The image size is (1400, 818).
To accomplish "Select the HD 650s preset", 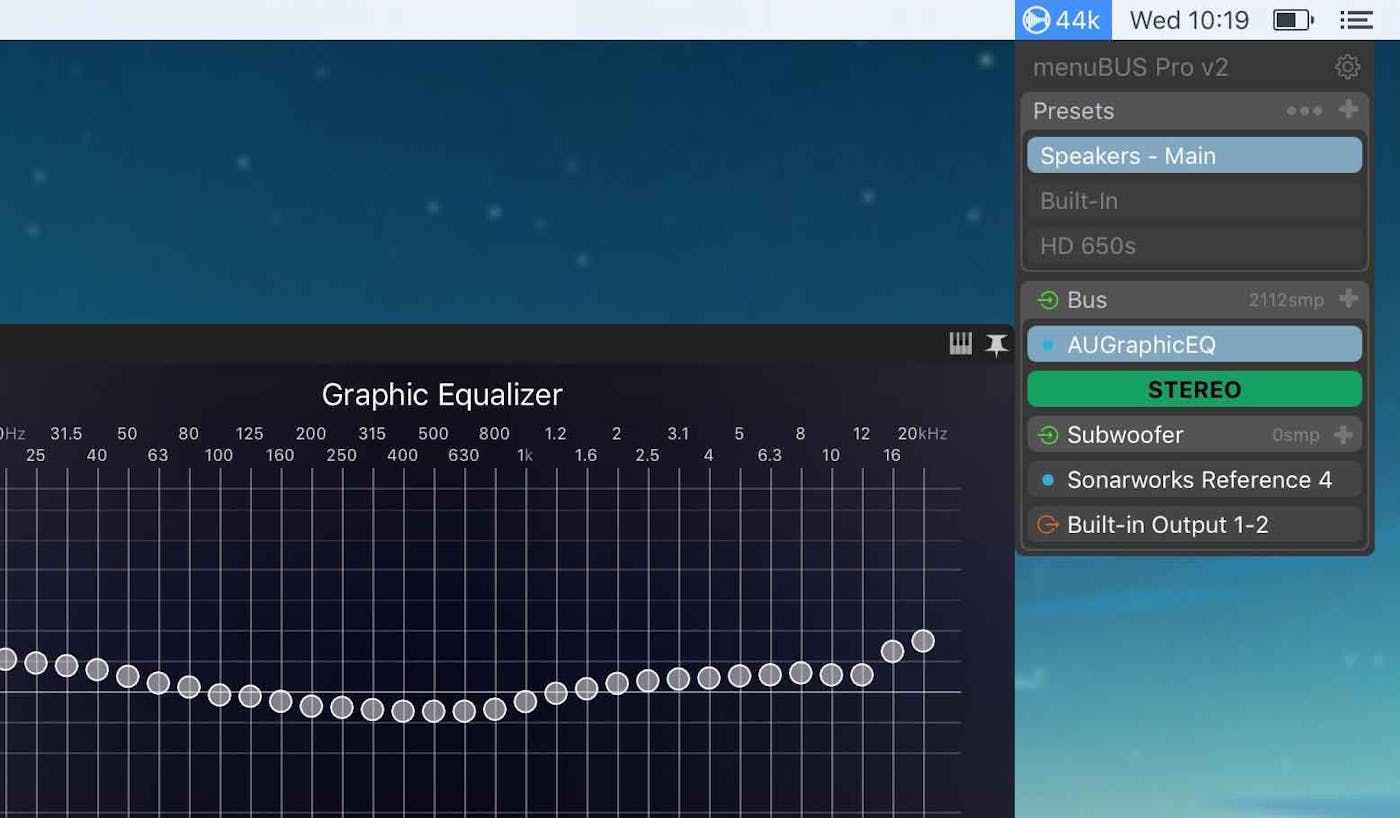I will click(x=1194, y=245).
